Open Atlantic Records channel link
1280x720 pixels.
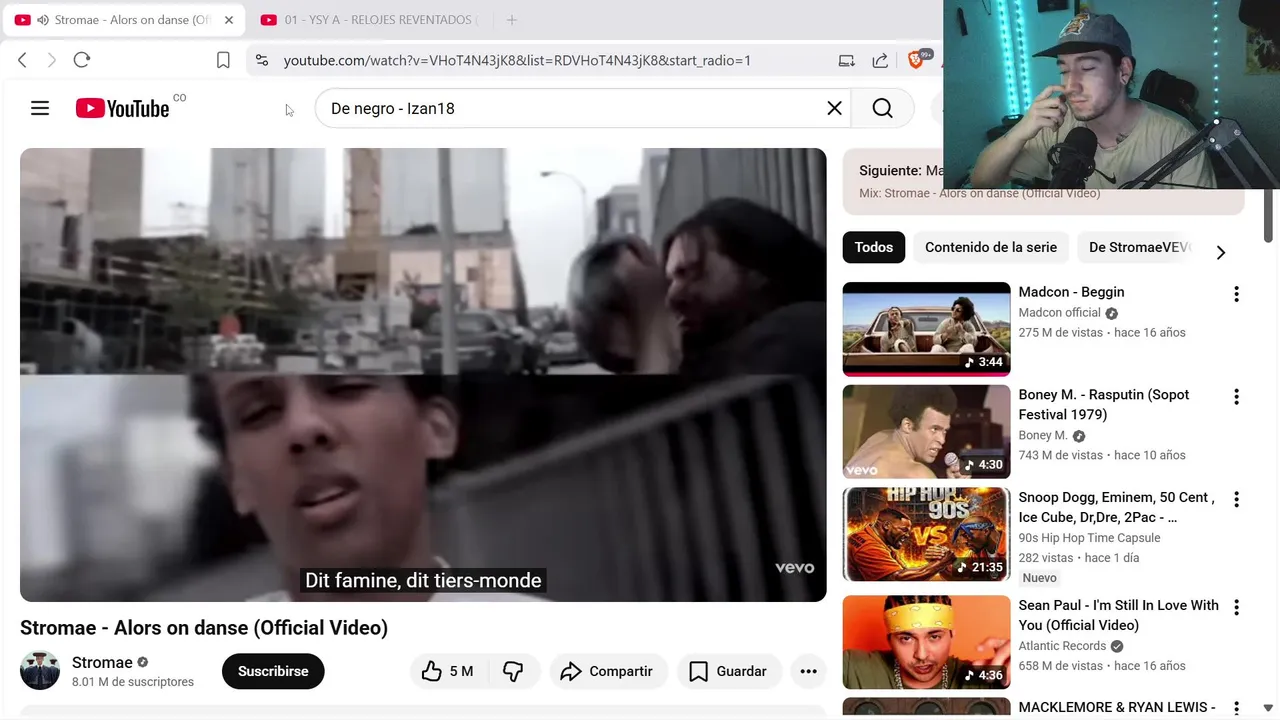[1062, 646]
